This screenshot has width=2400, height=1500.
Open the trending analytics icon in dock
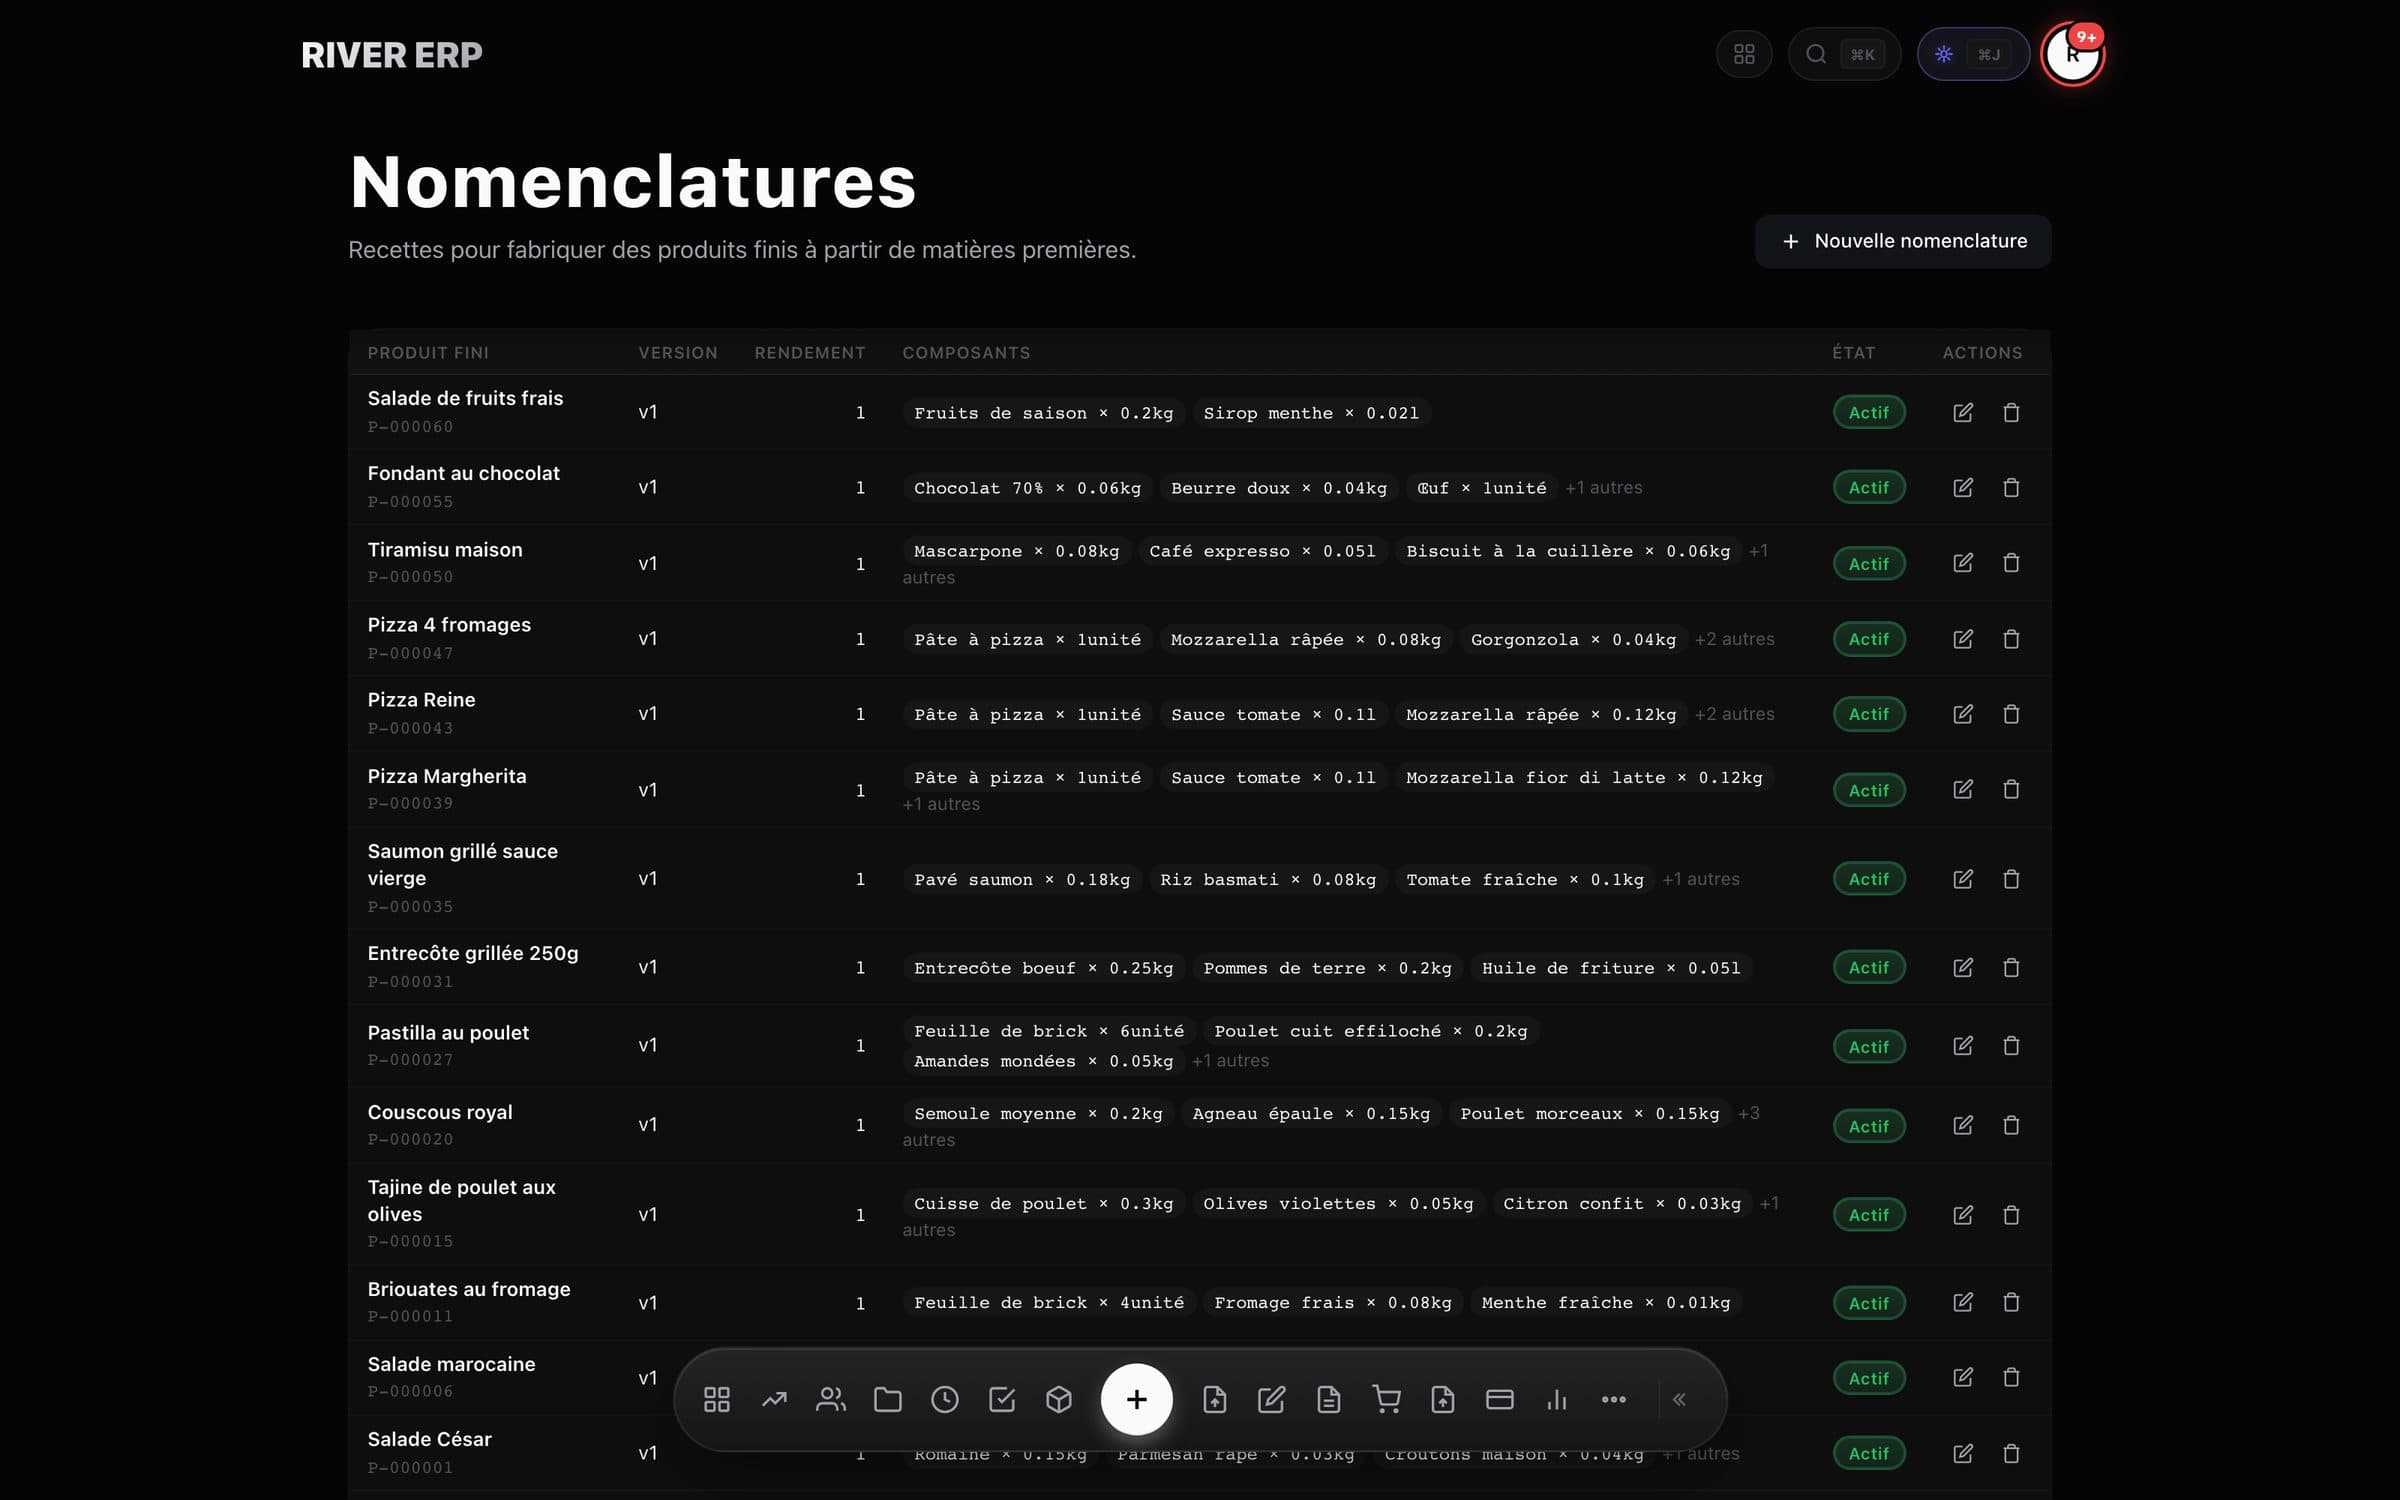(x=774, y=1400)
